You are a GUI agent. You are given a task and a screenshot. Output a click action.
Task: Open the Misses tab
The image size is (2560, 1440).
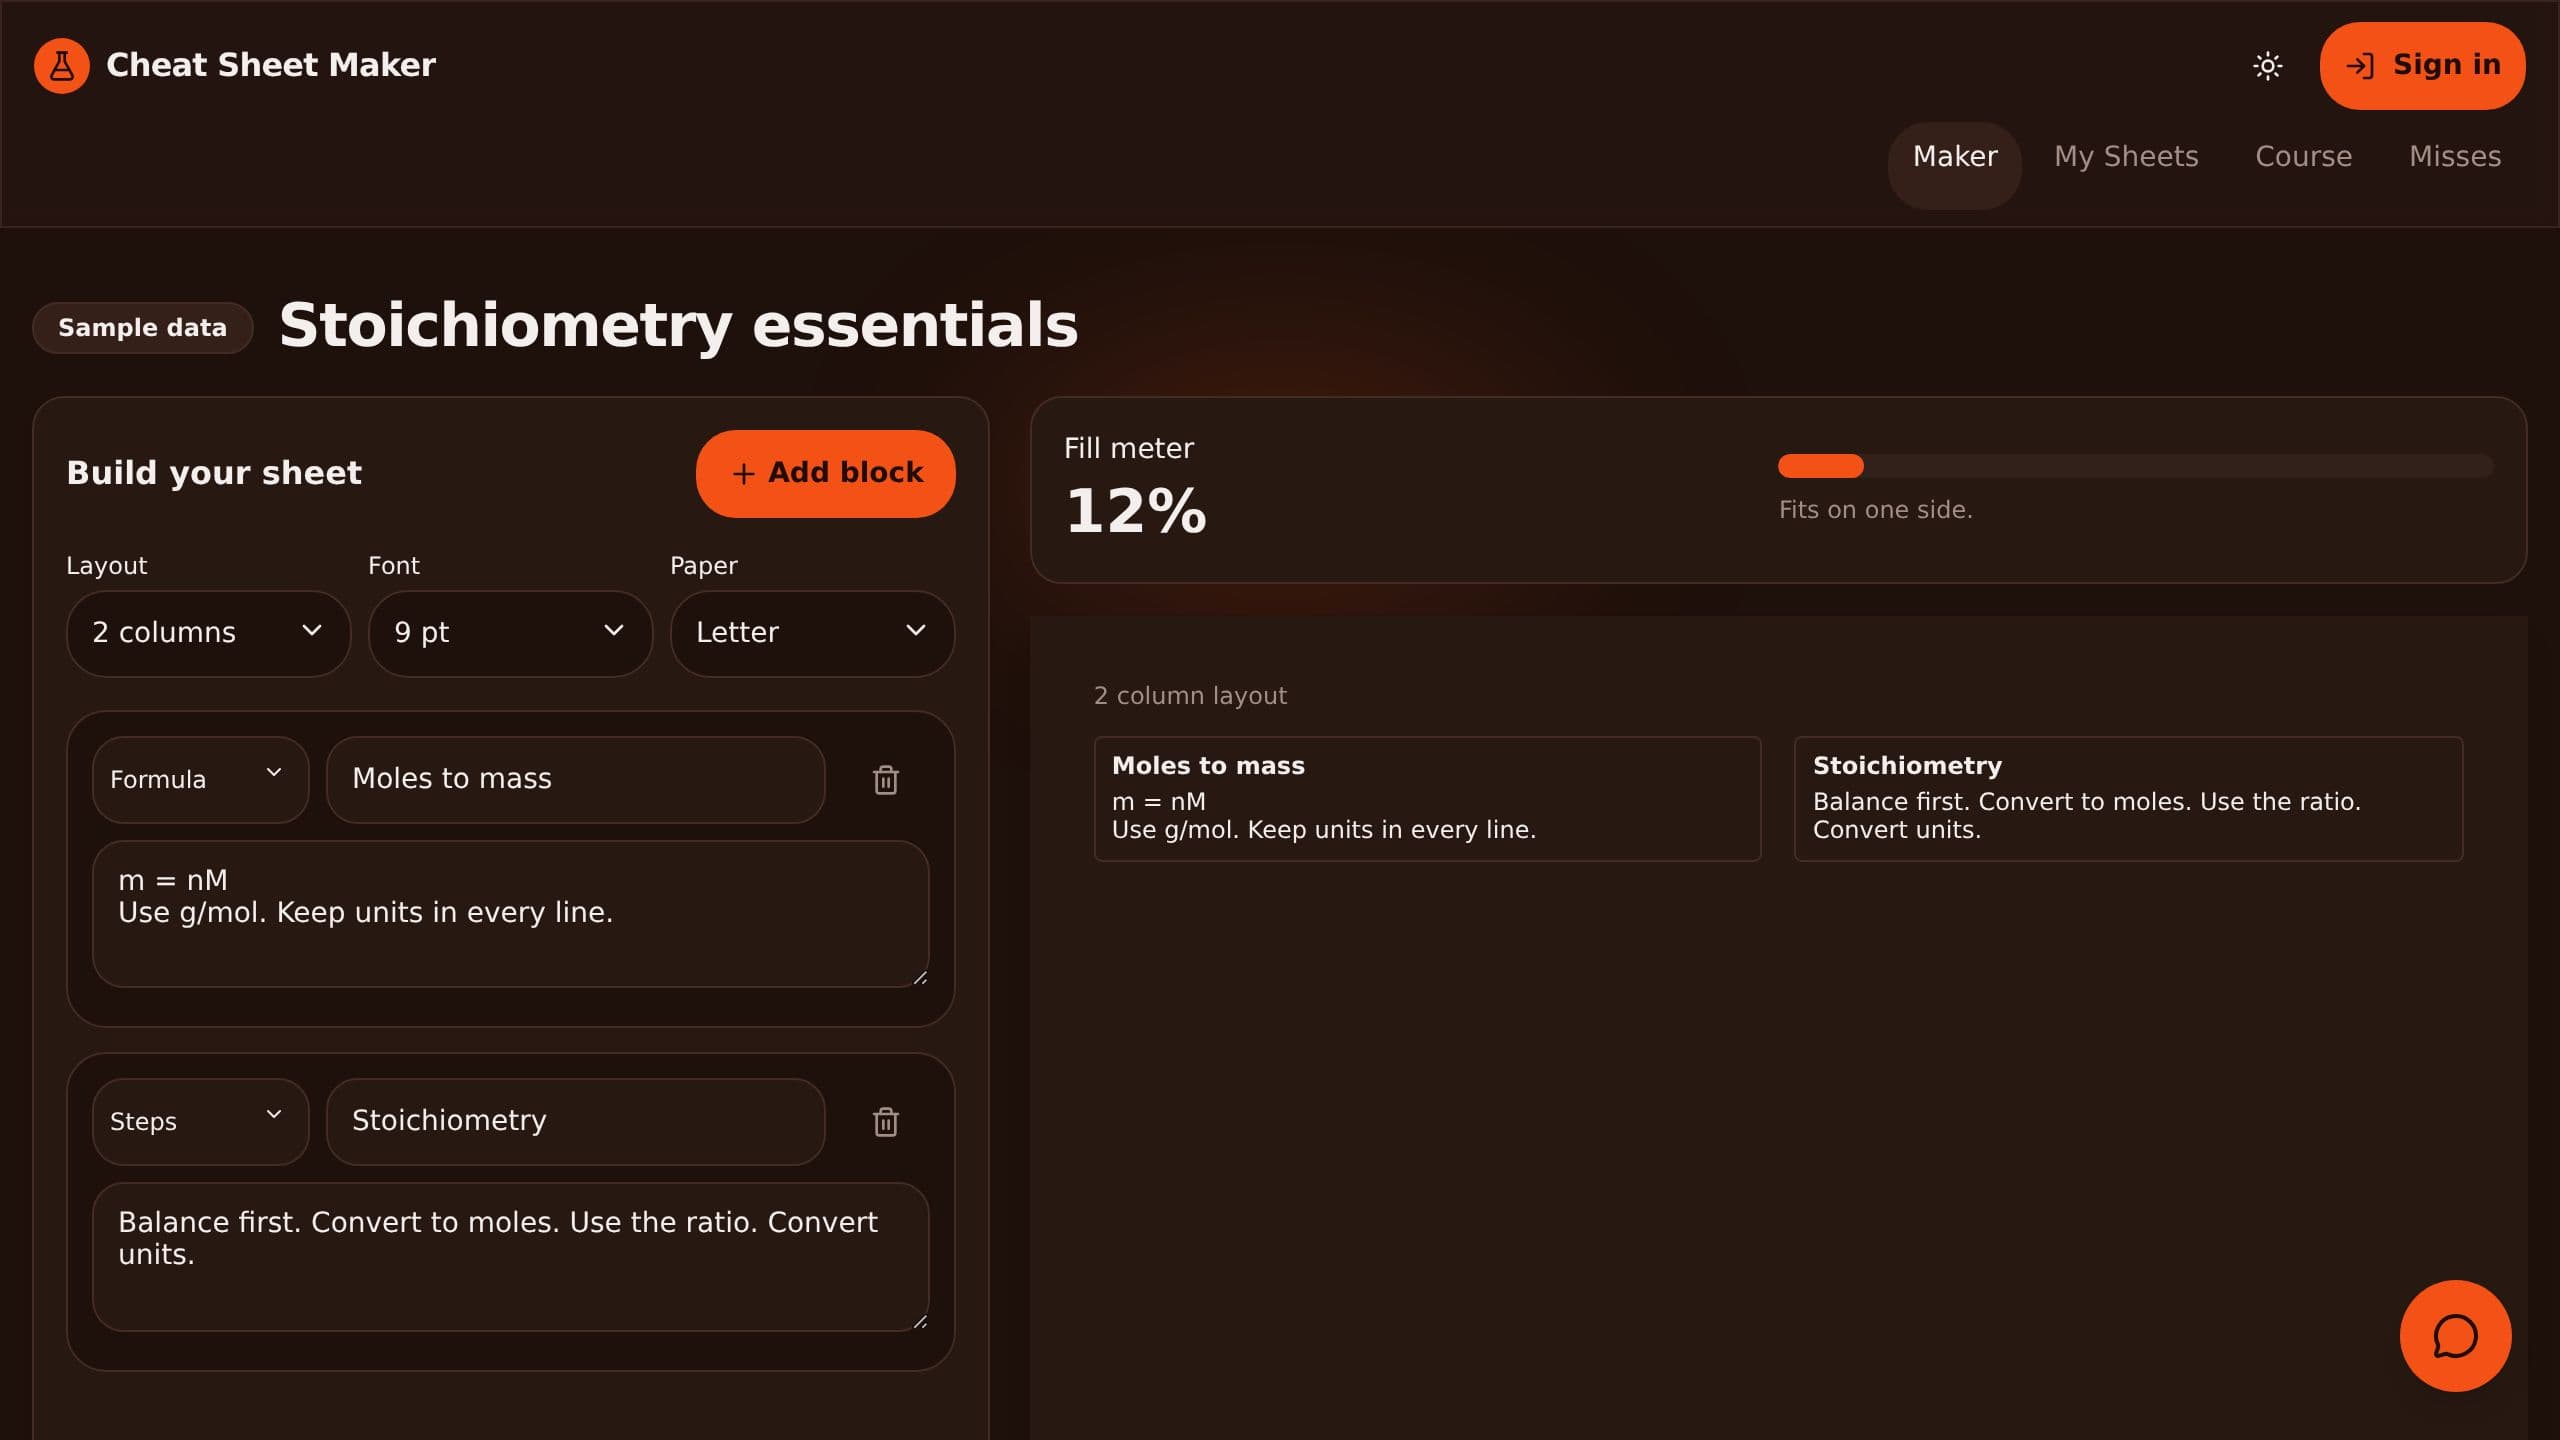2454,157
